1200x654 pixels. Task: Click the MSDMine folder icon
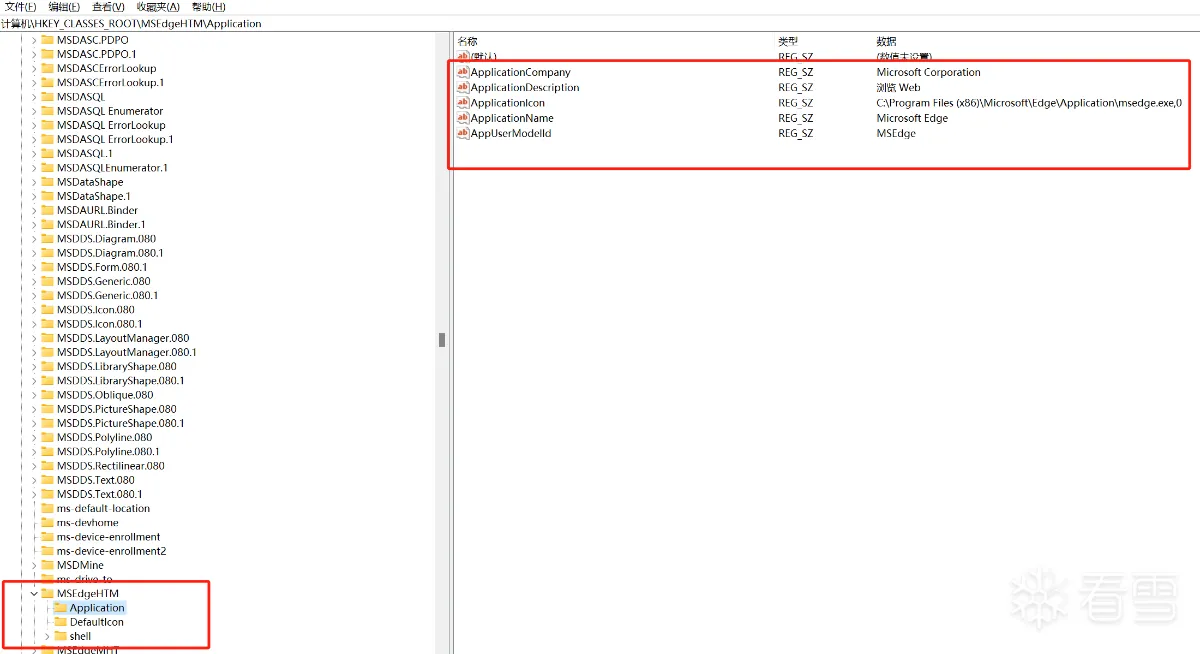(47, 565)
